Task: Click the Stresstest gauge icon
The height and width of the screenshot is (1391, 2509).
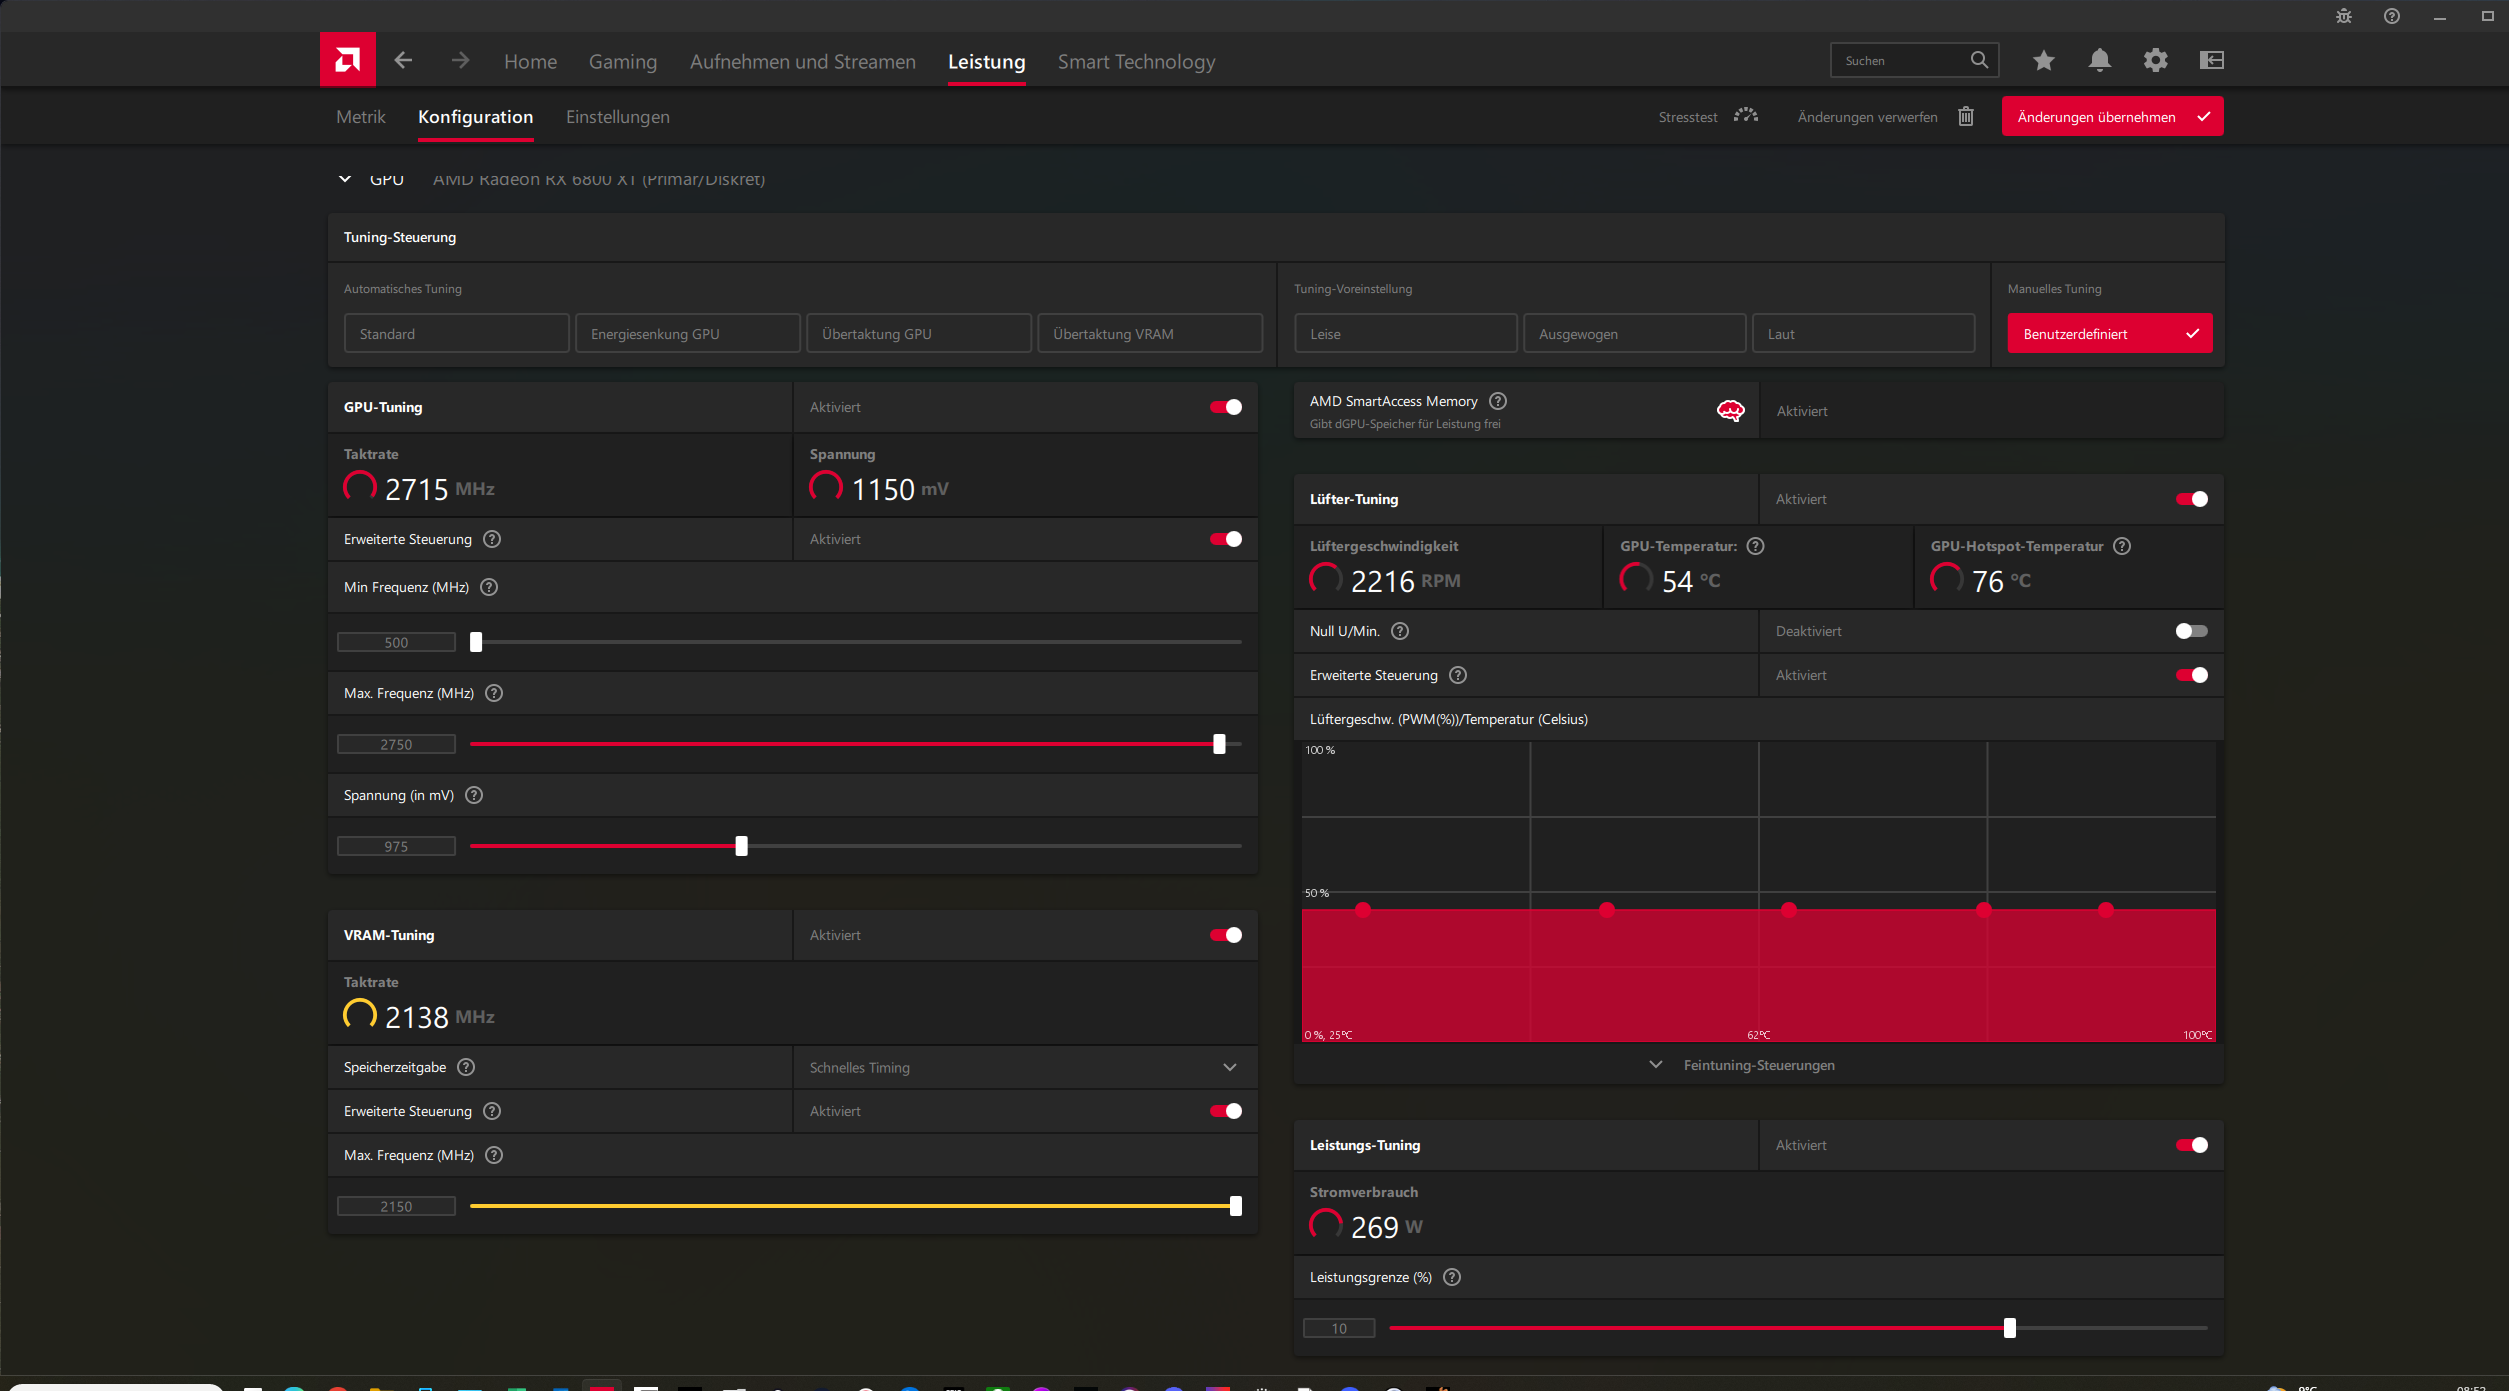Action: pyautogui.click(x=1745, y=116)
